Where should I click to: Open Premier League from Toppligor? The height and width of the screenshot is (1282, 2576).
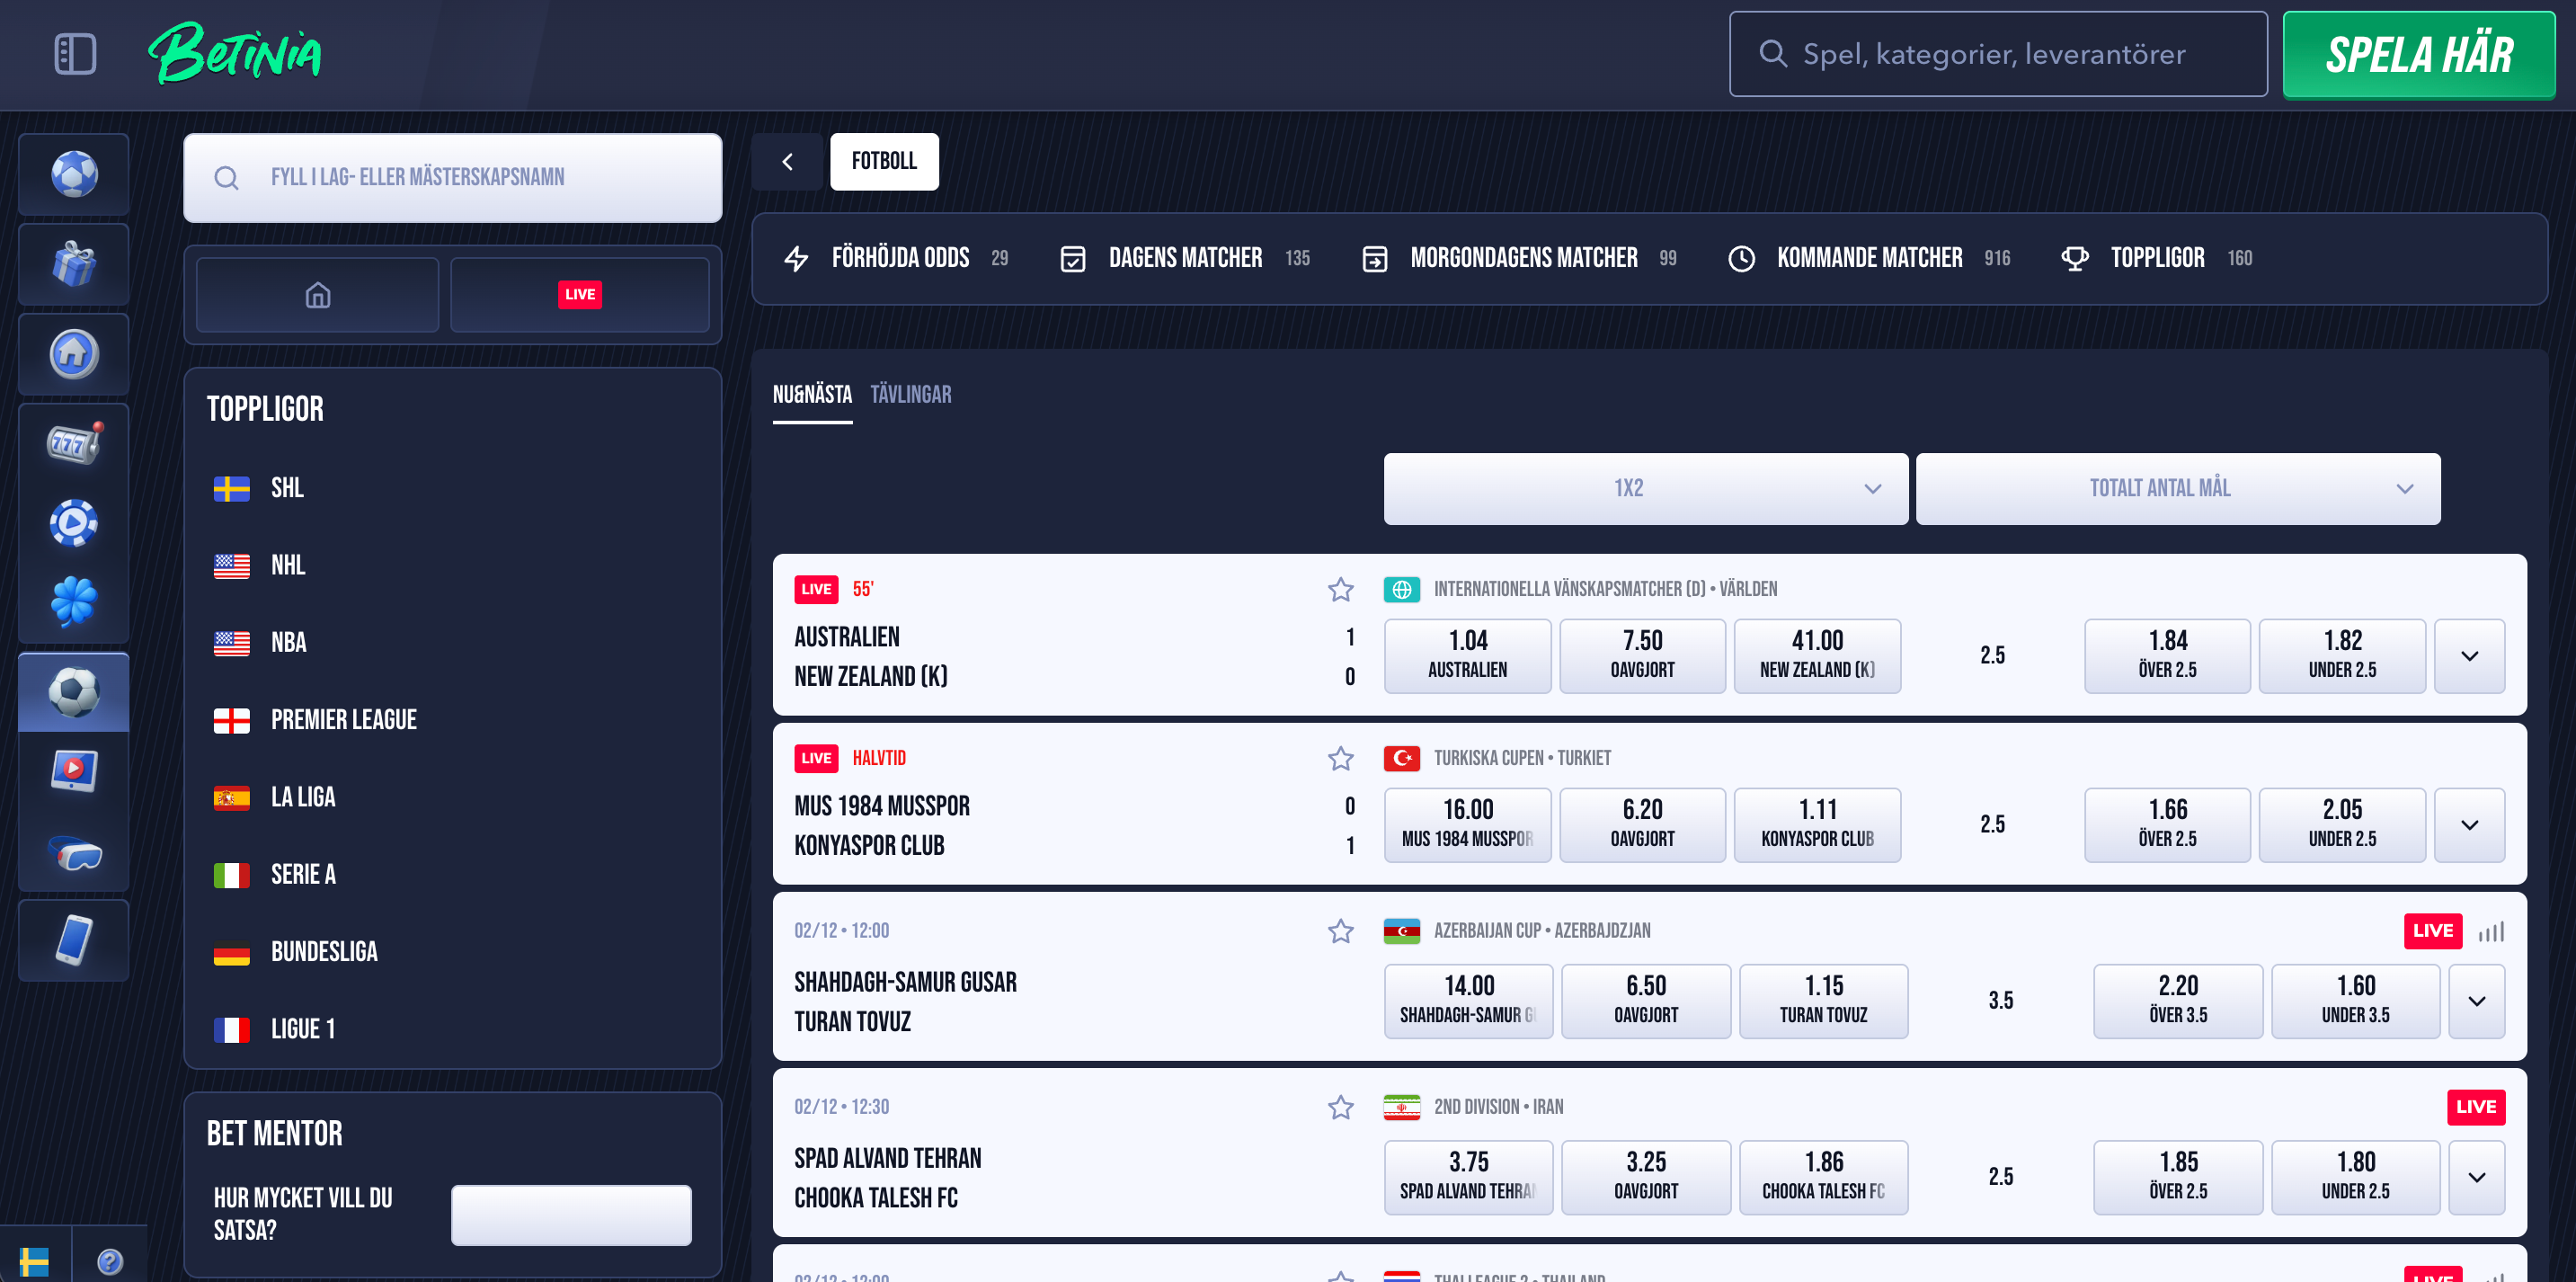pyautogui.click(x=343, y=719)
